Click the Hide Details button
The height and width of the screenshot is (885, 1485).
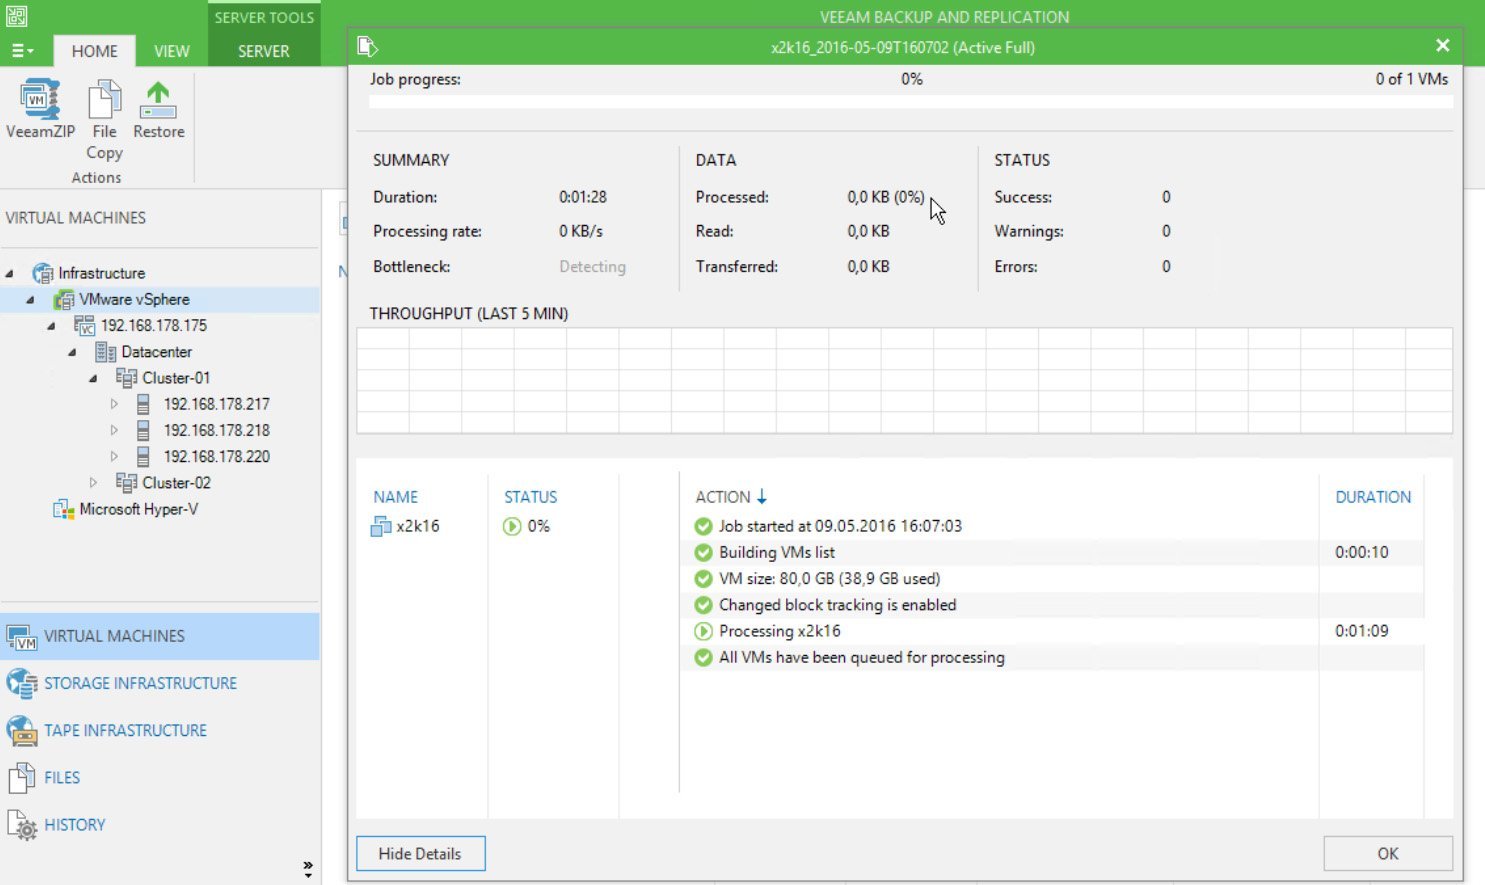coord(420,854)
